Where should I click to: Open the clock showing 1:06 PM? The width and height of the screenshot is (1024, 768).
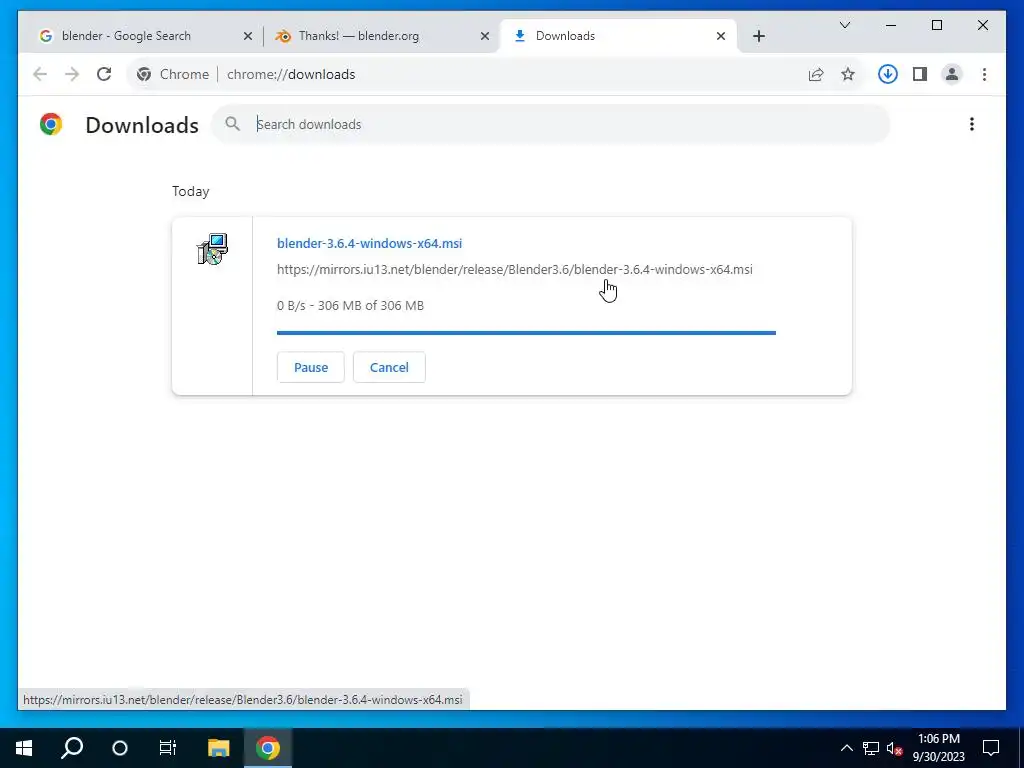click(x=938, y=748)
